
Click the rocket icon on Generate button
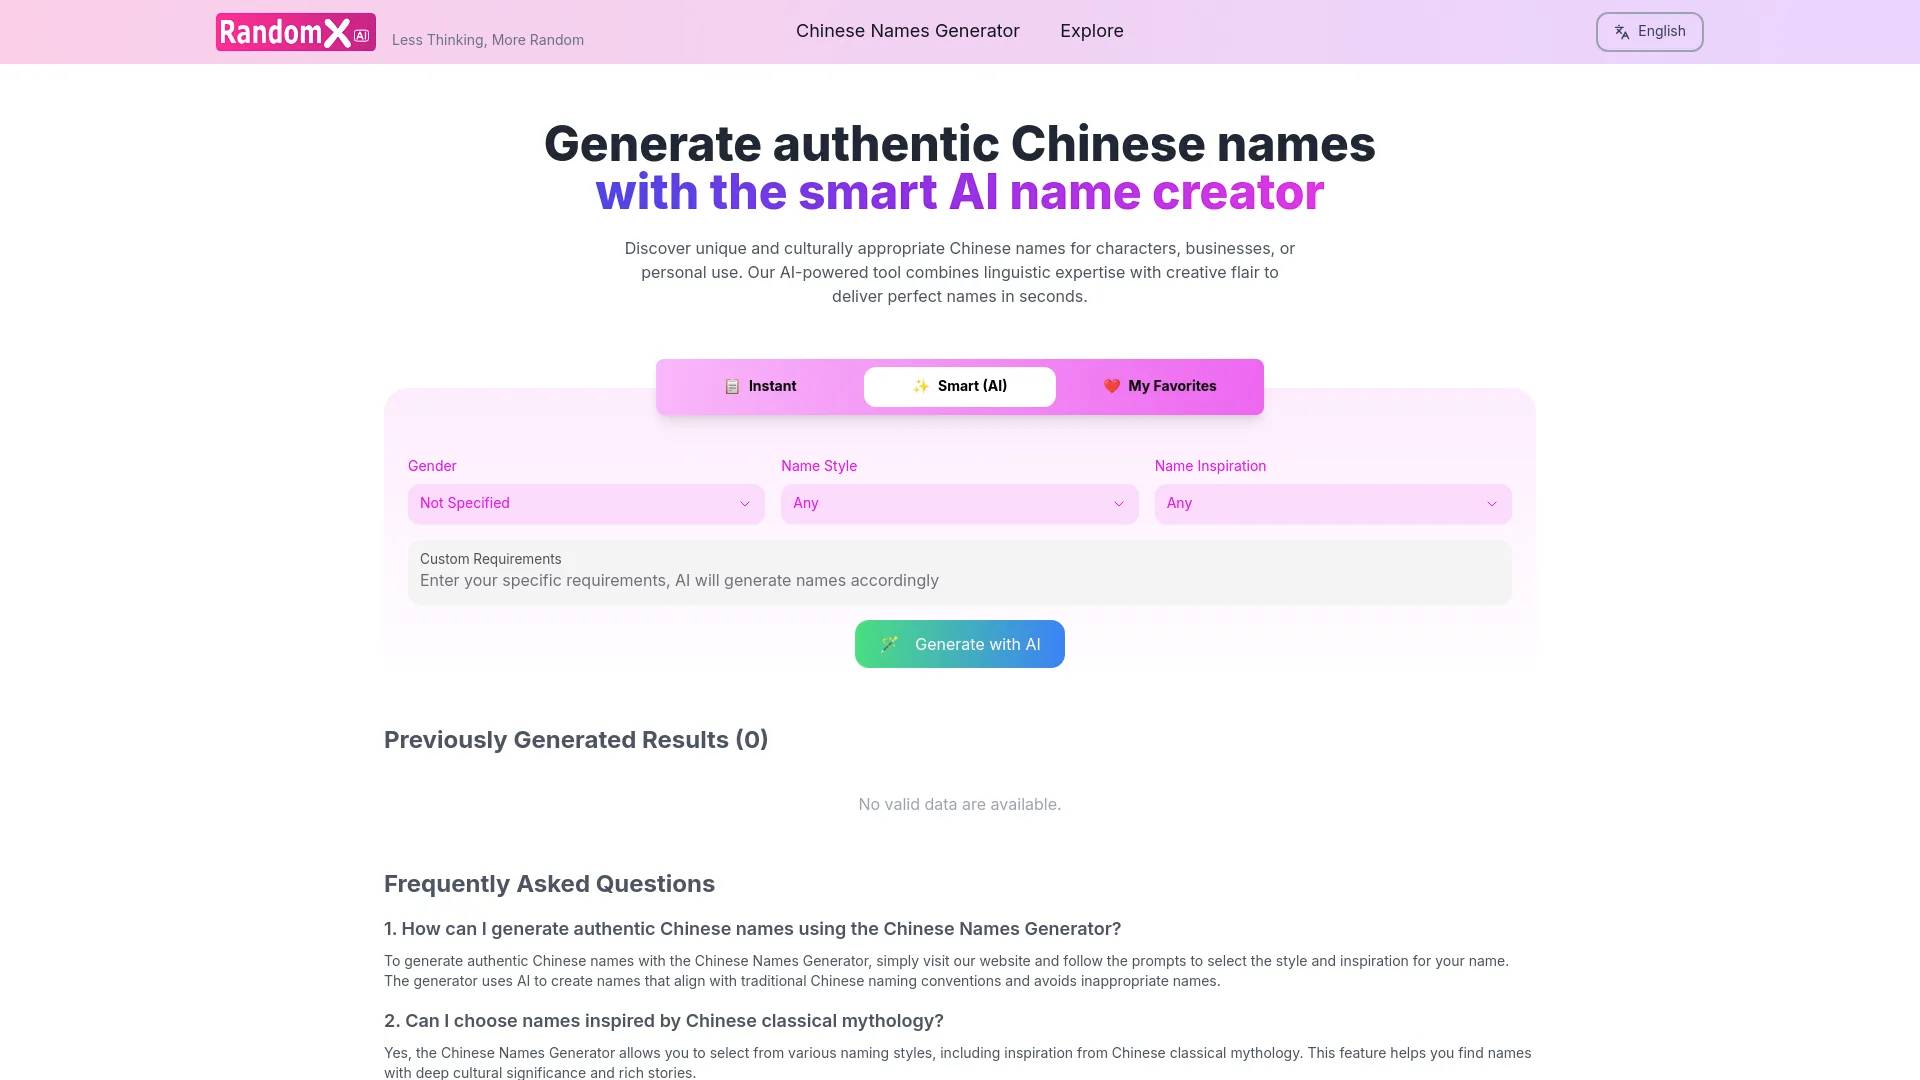[889, 644]
